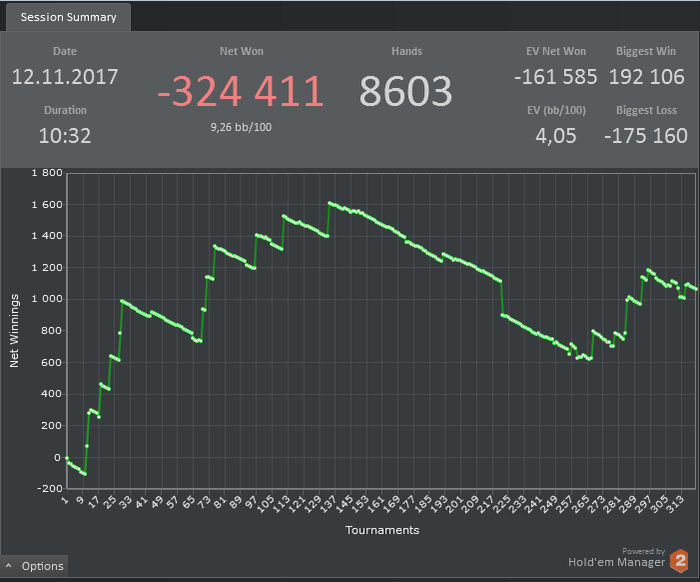
Task: Click the Date label
Action: coord(65,51)
